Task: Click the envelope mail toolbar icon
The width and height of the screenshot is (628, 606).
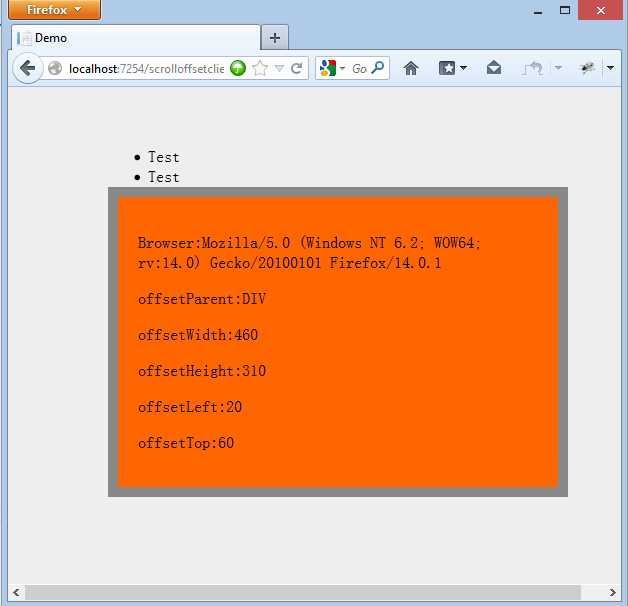Action: click(x=493, y=68)
